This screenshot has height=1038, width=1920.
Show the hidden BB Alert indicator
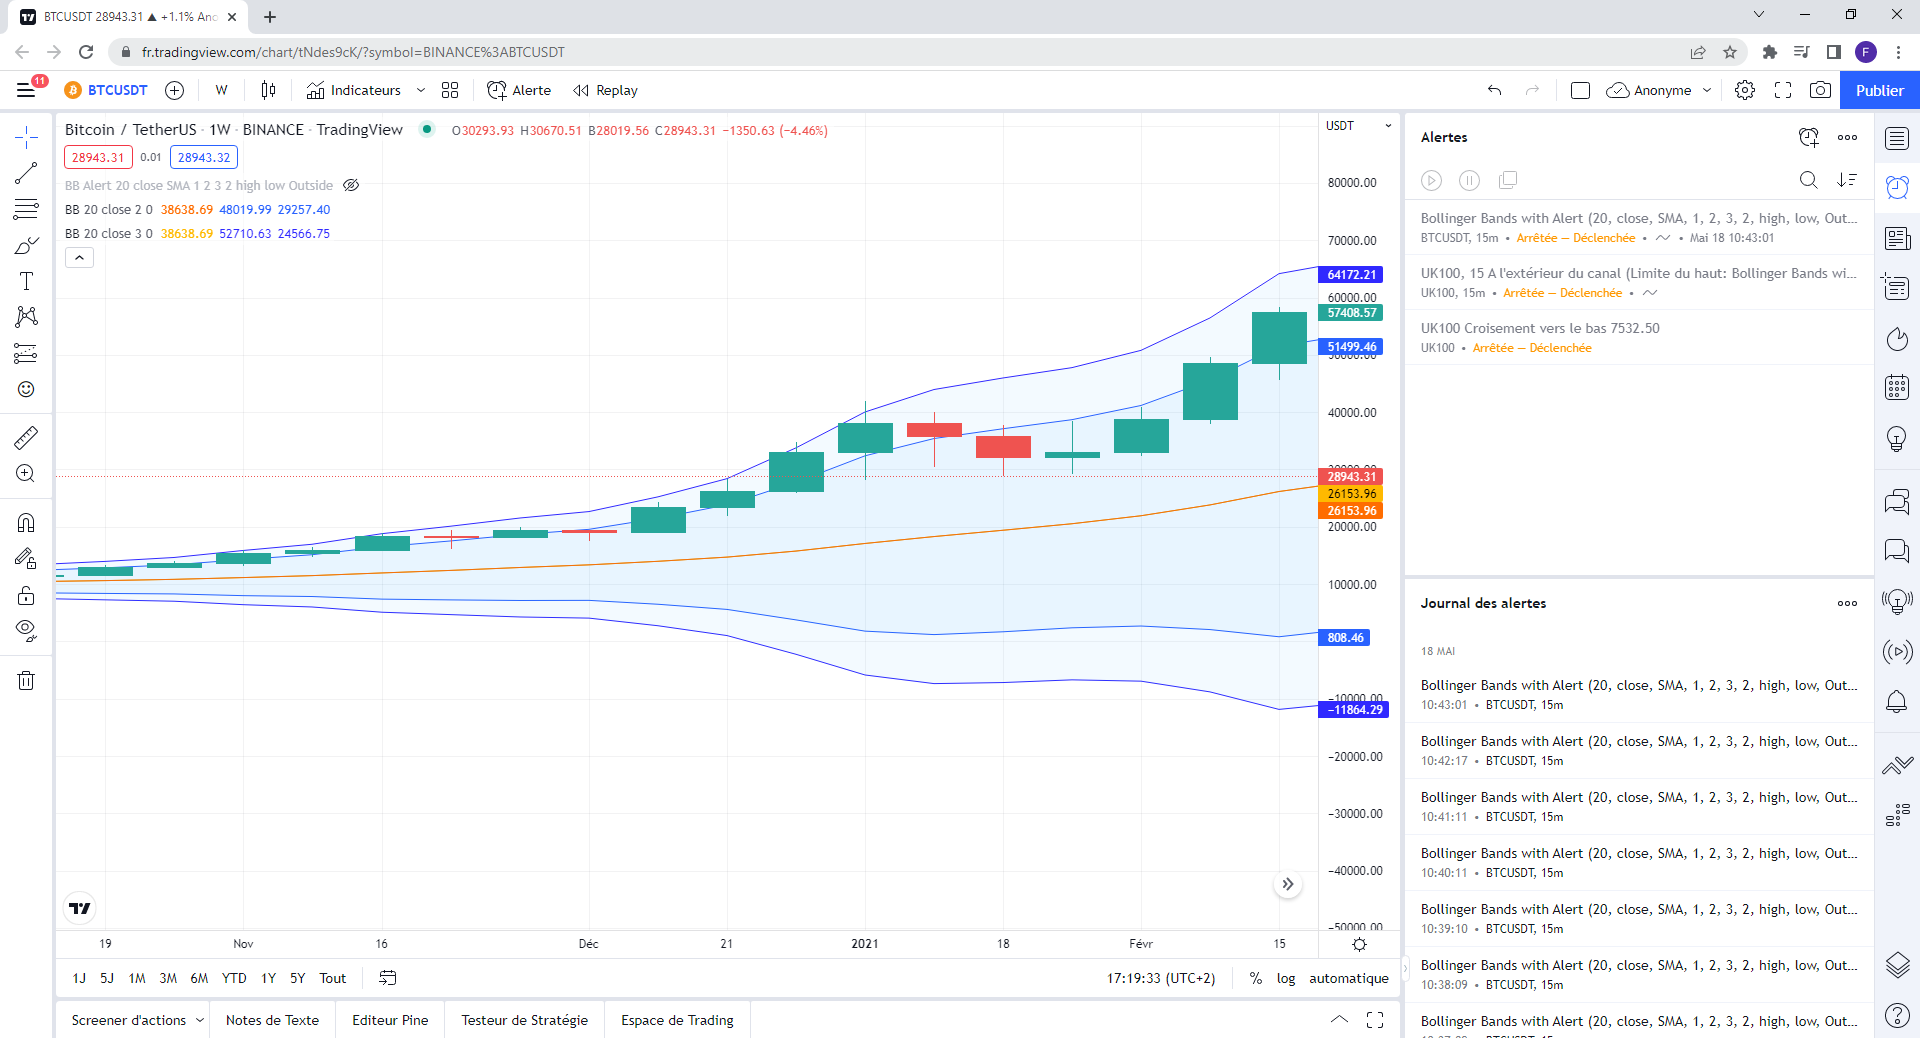pyautogui.click(x=351, y=185)
